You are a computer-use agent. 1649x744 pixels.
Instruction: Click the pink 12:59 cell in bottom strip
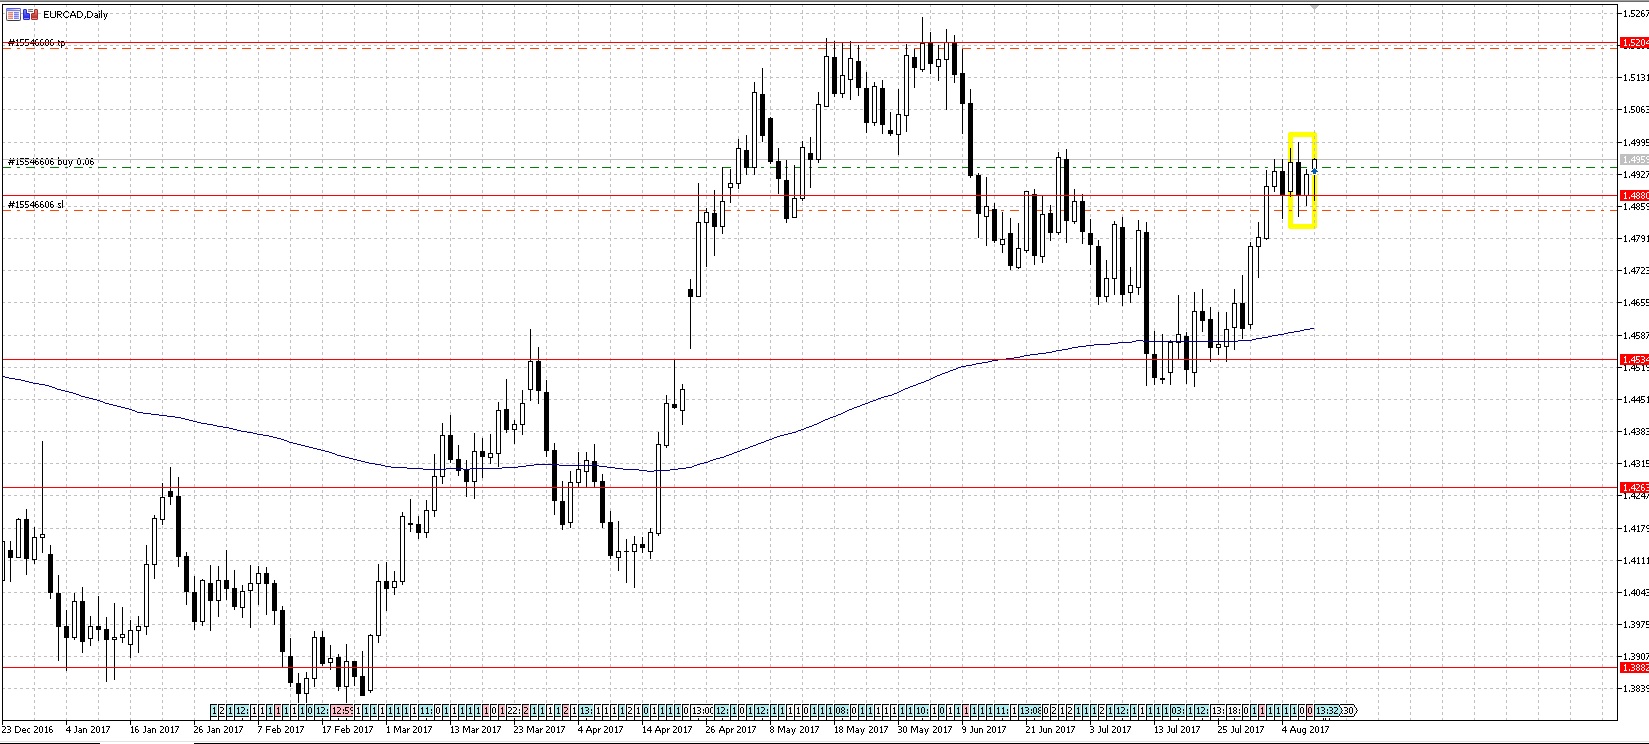tap(342, 711)
